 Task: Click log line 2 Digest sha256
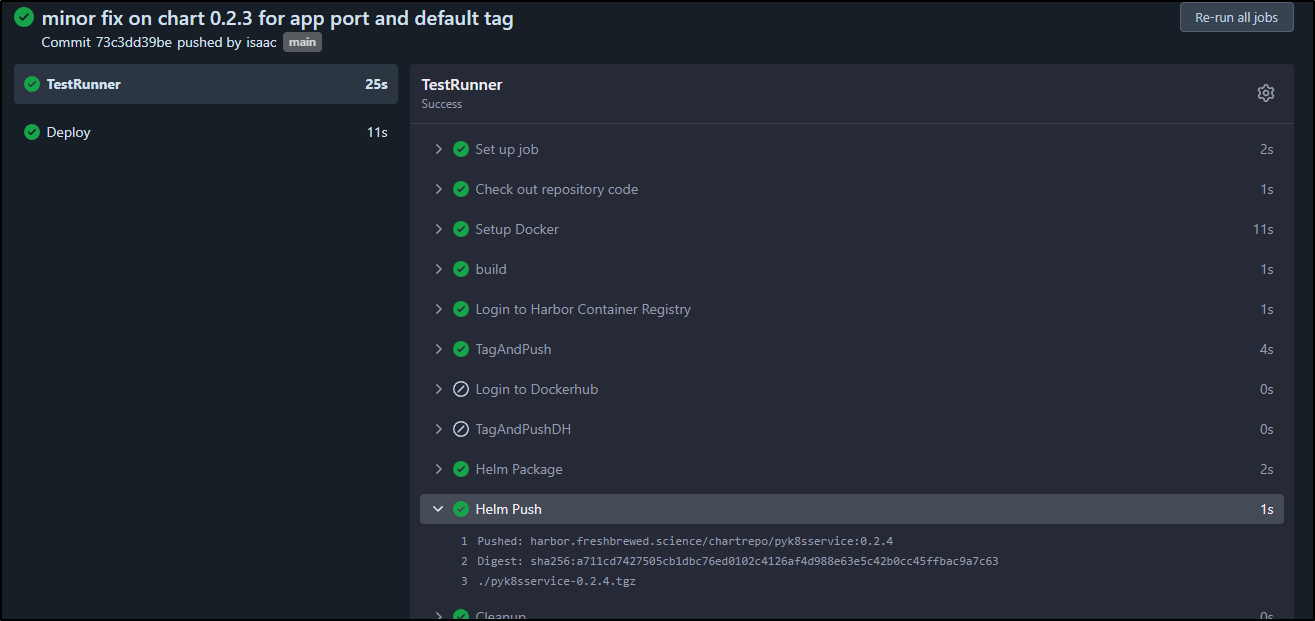click(738, 561)
